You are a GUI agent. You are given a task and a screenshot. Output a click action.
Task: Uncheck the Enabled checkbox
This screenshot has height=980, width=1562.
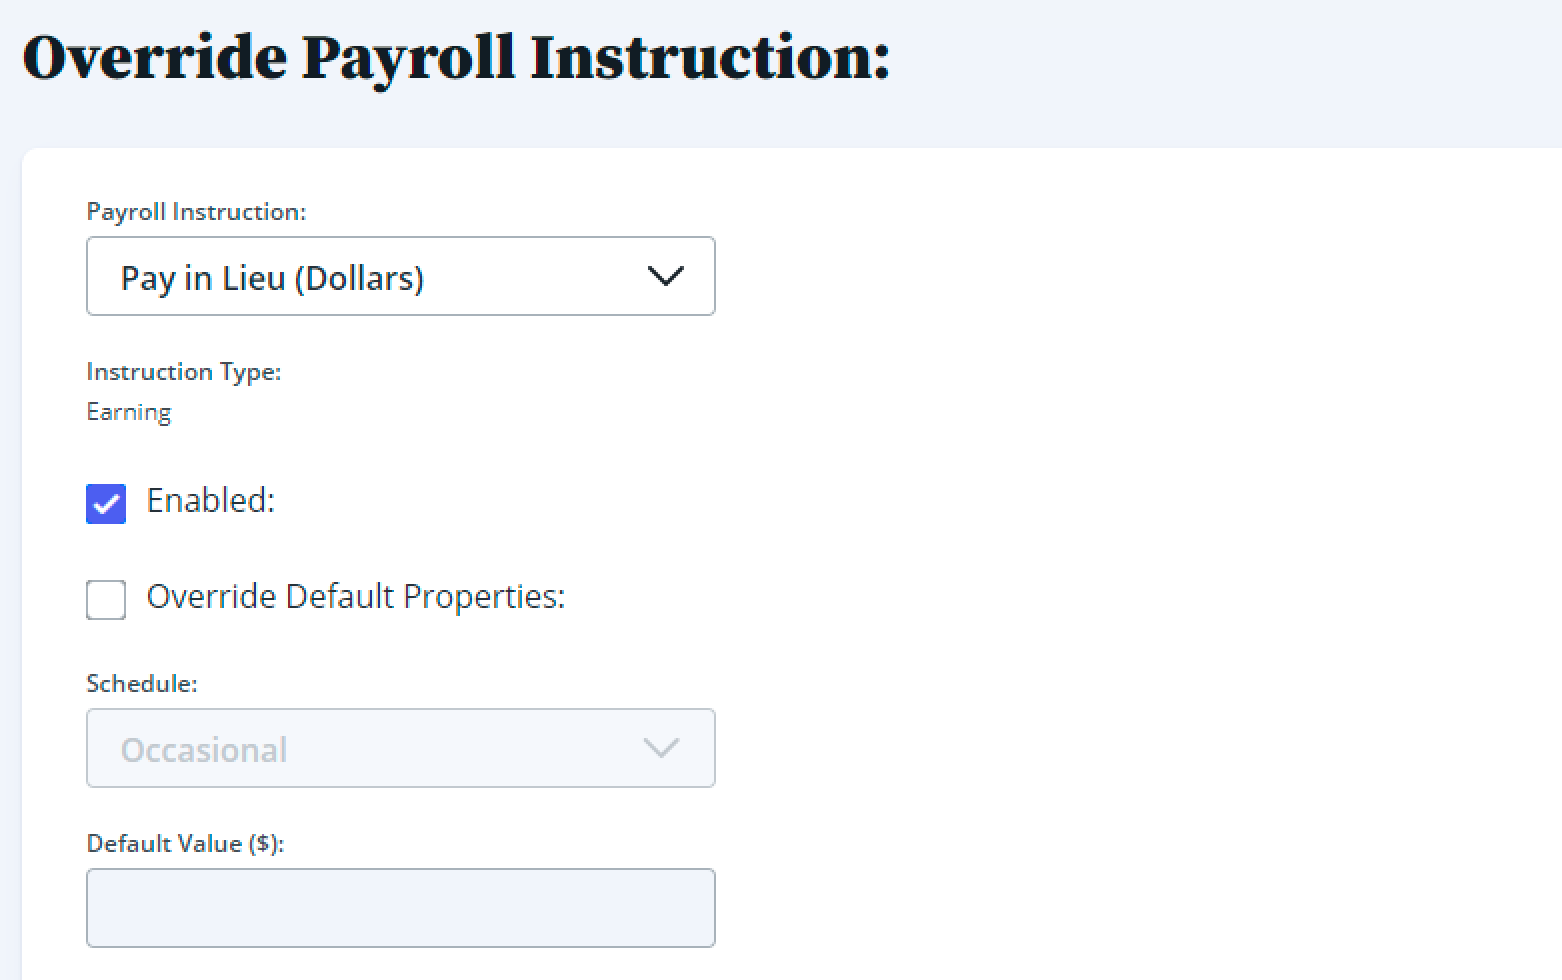106,504
